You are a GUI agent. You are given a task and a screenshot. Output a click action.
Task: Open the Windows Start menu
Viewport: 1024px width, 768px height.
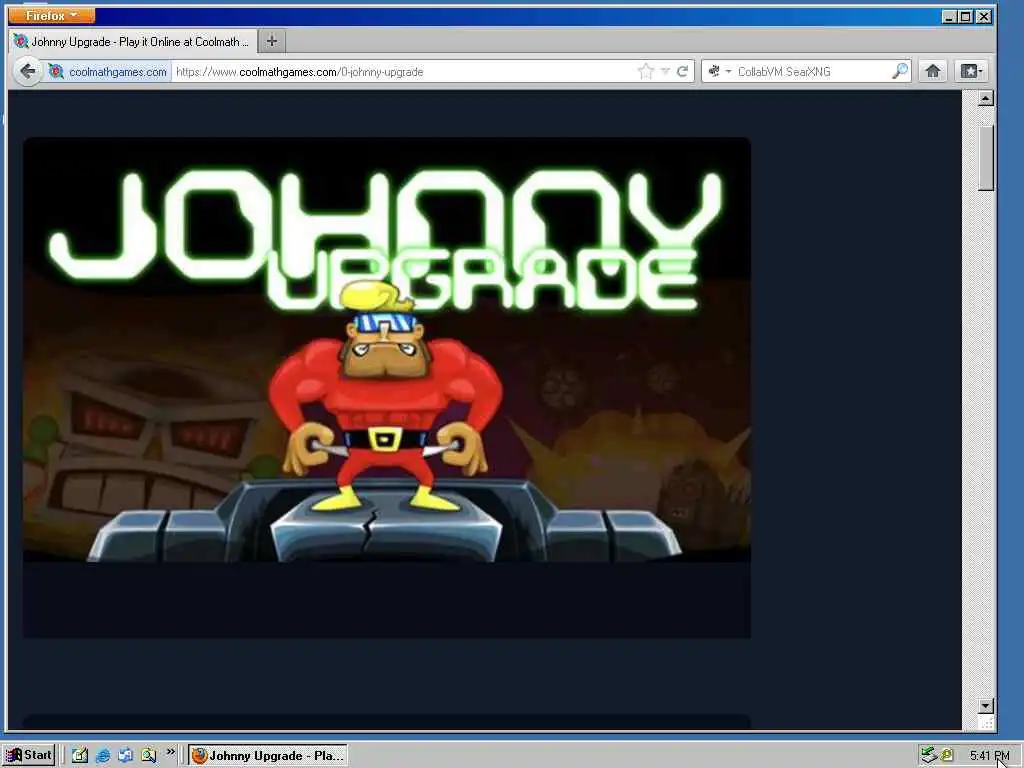[x=29, y=755]
